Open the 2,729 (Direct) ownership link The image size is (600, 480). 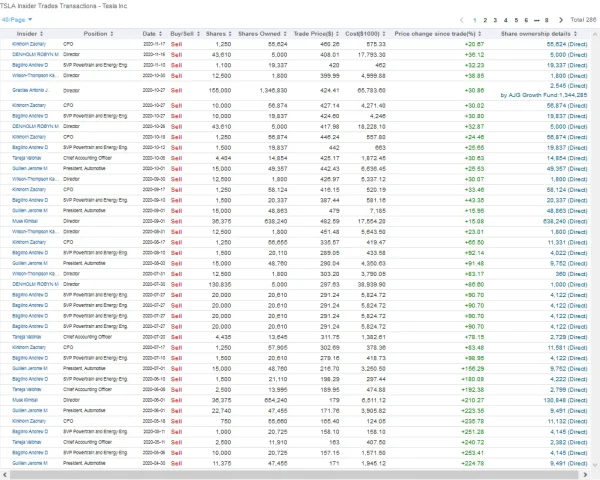569,337
